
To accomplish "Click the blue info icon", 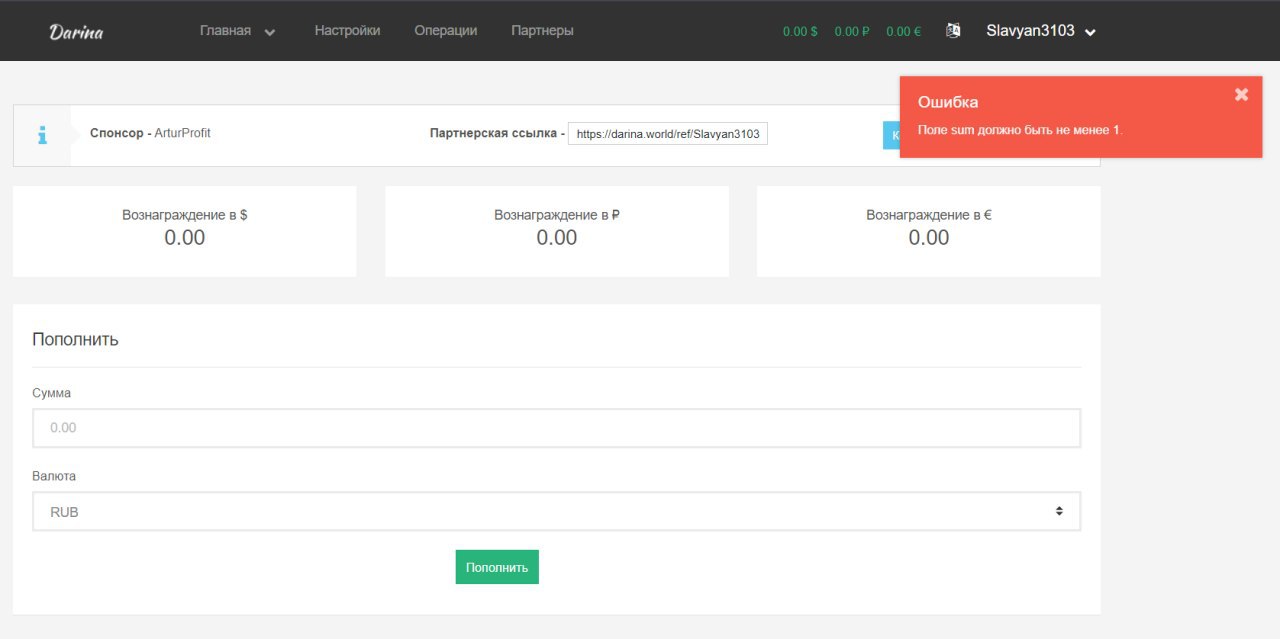I will (42, 135).
